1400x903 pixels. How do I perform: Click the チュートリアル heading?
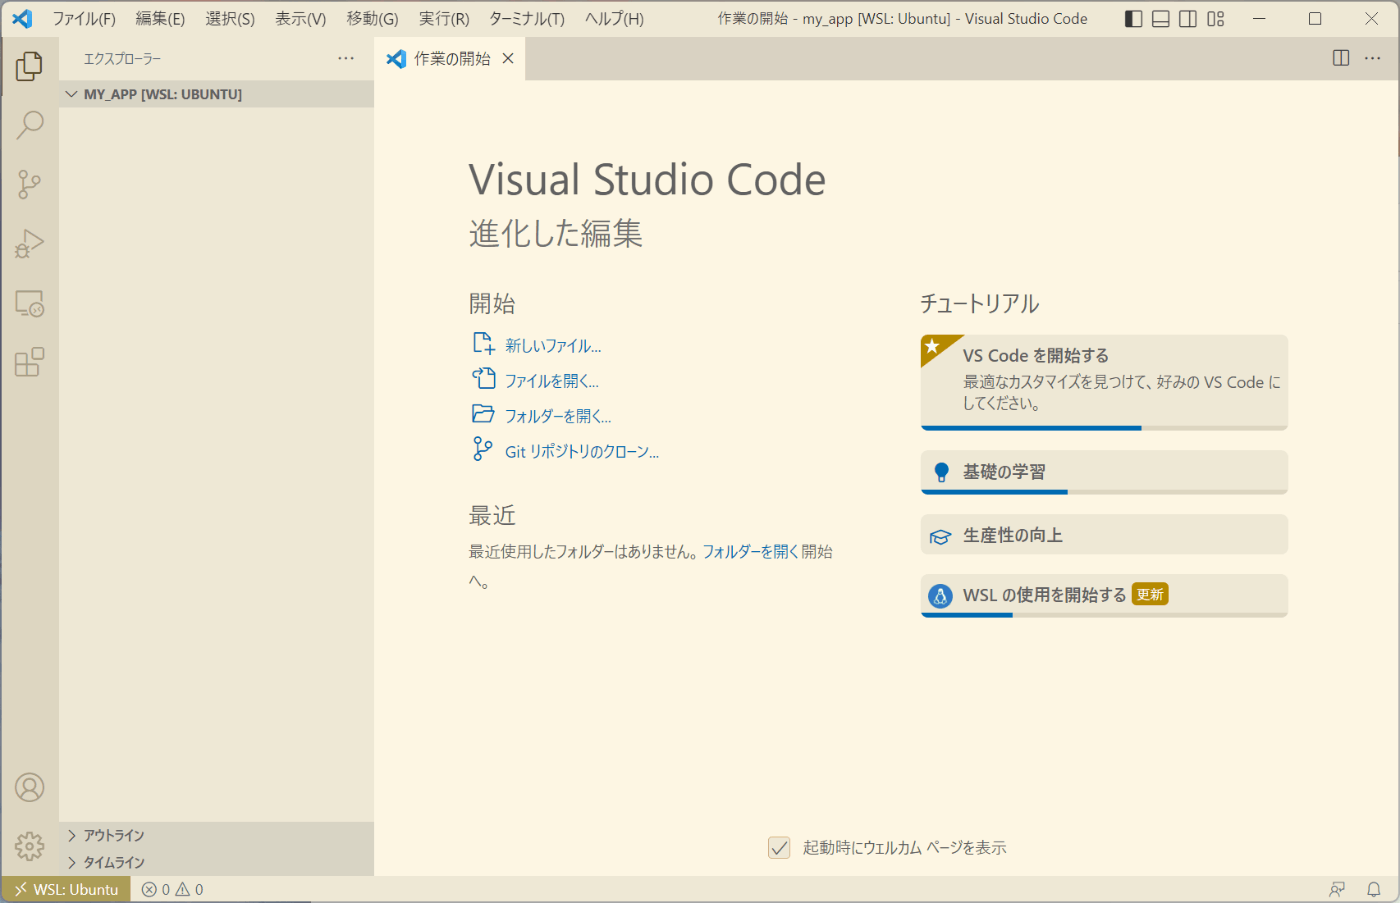[979, 303]
